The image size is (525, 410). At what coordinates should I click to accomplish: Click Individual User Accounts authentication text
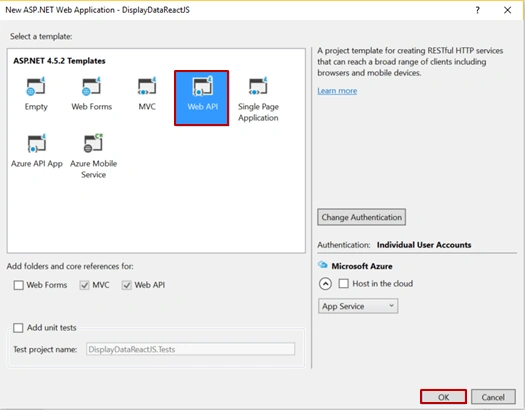pyautogui.click(x=424, y=245)
